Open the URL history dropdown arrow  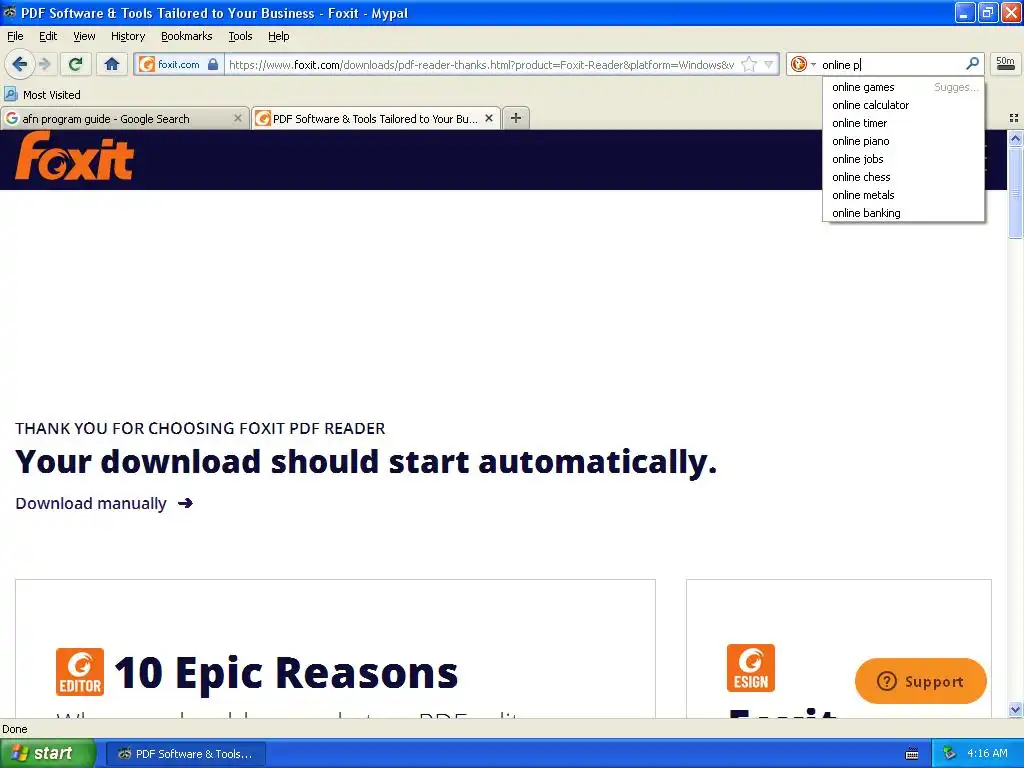click(769, 64)
